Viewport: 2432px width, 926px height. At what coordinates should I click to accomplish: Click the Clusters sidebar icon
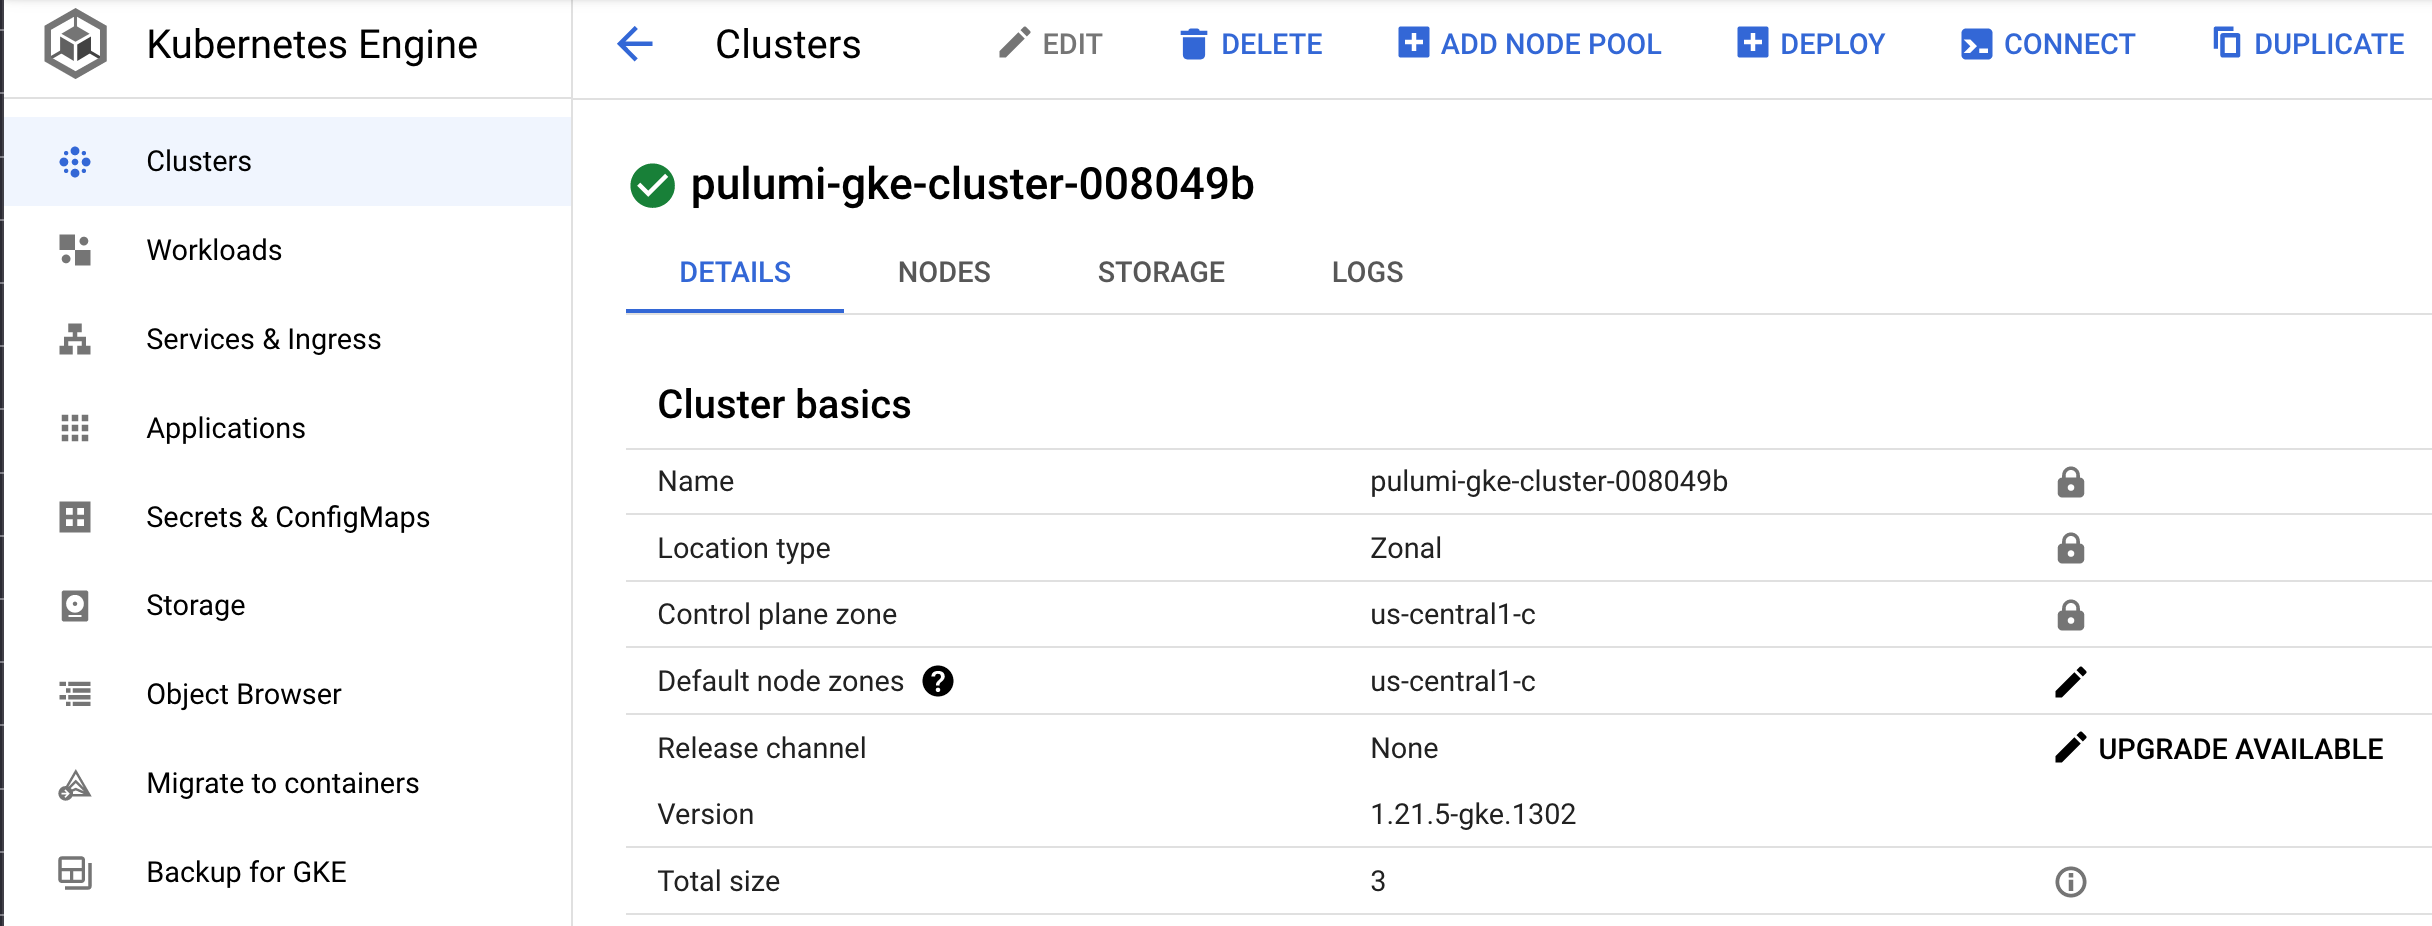pos(75,162)
